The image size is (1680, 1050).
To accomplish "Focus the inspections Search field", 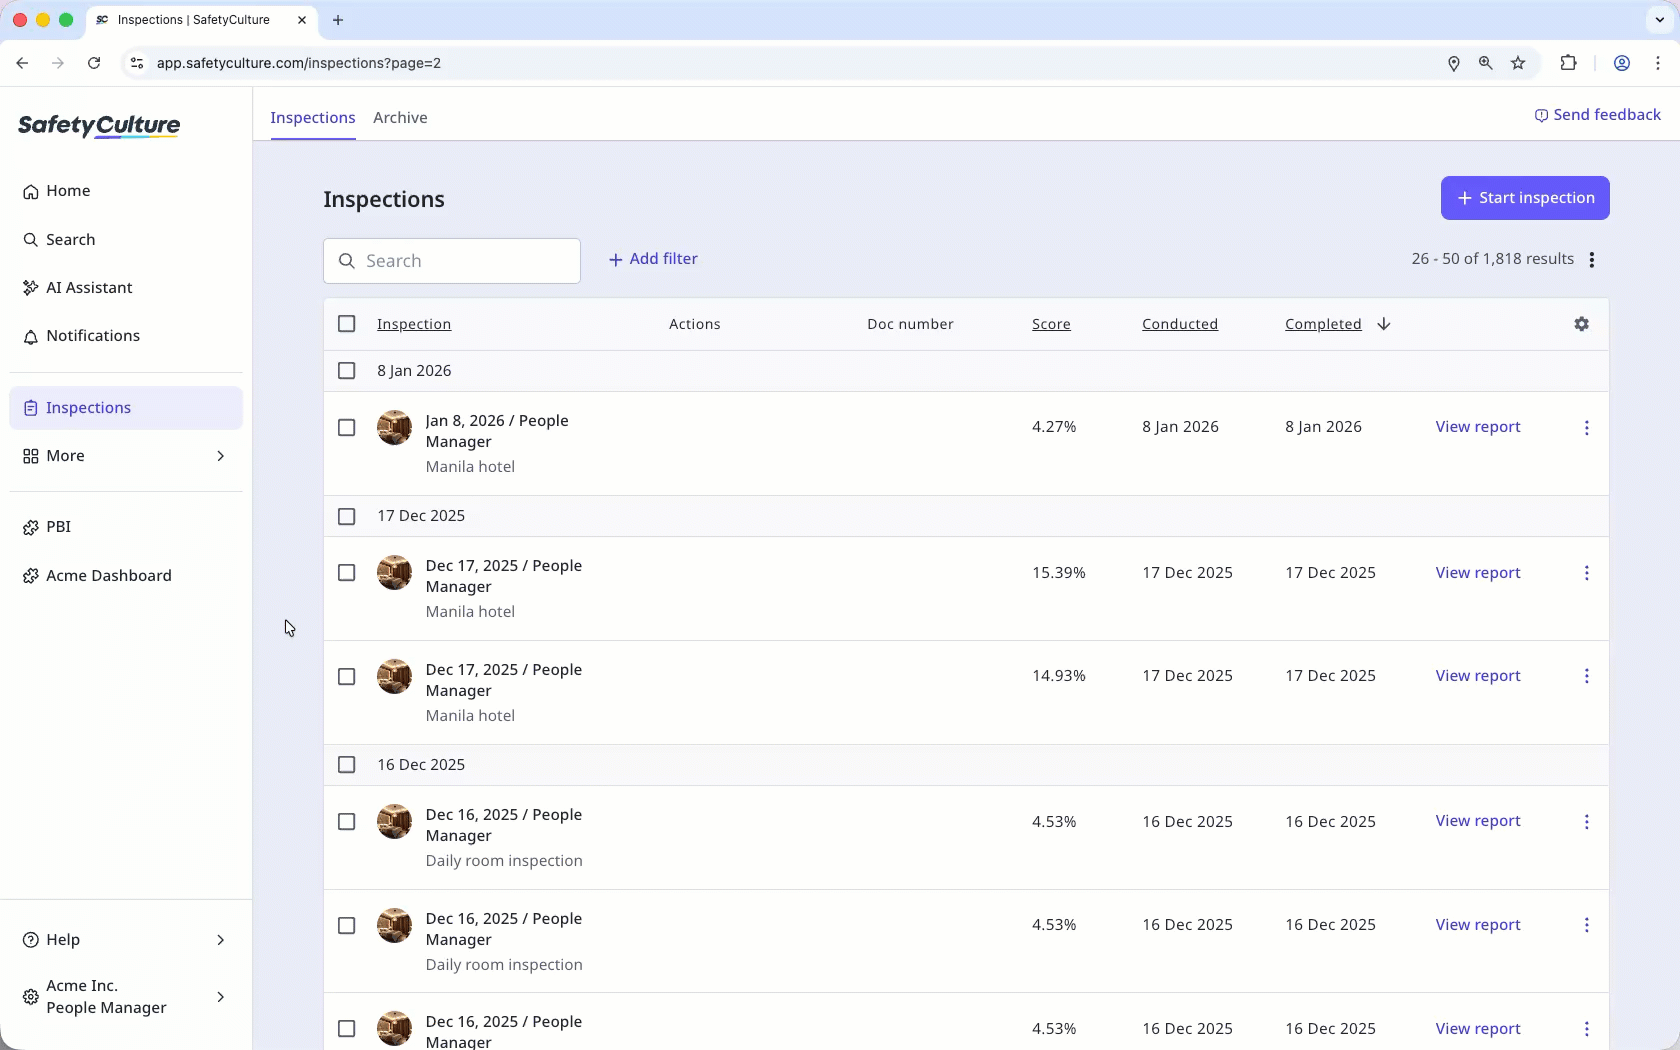I will tap(452, 261).
